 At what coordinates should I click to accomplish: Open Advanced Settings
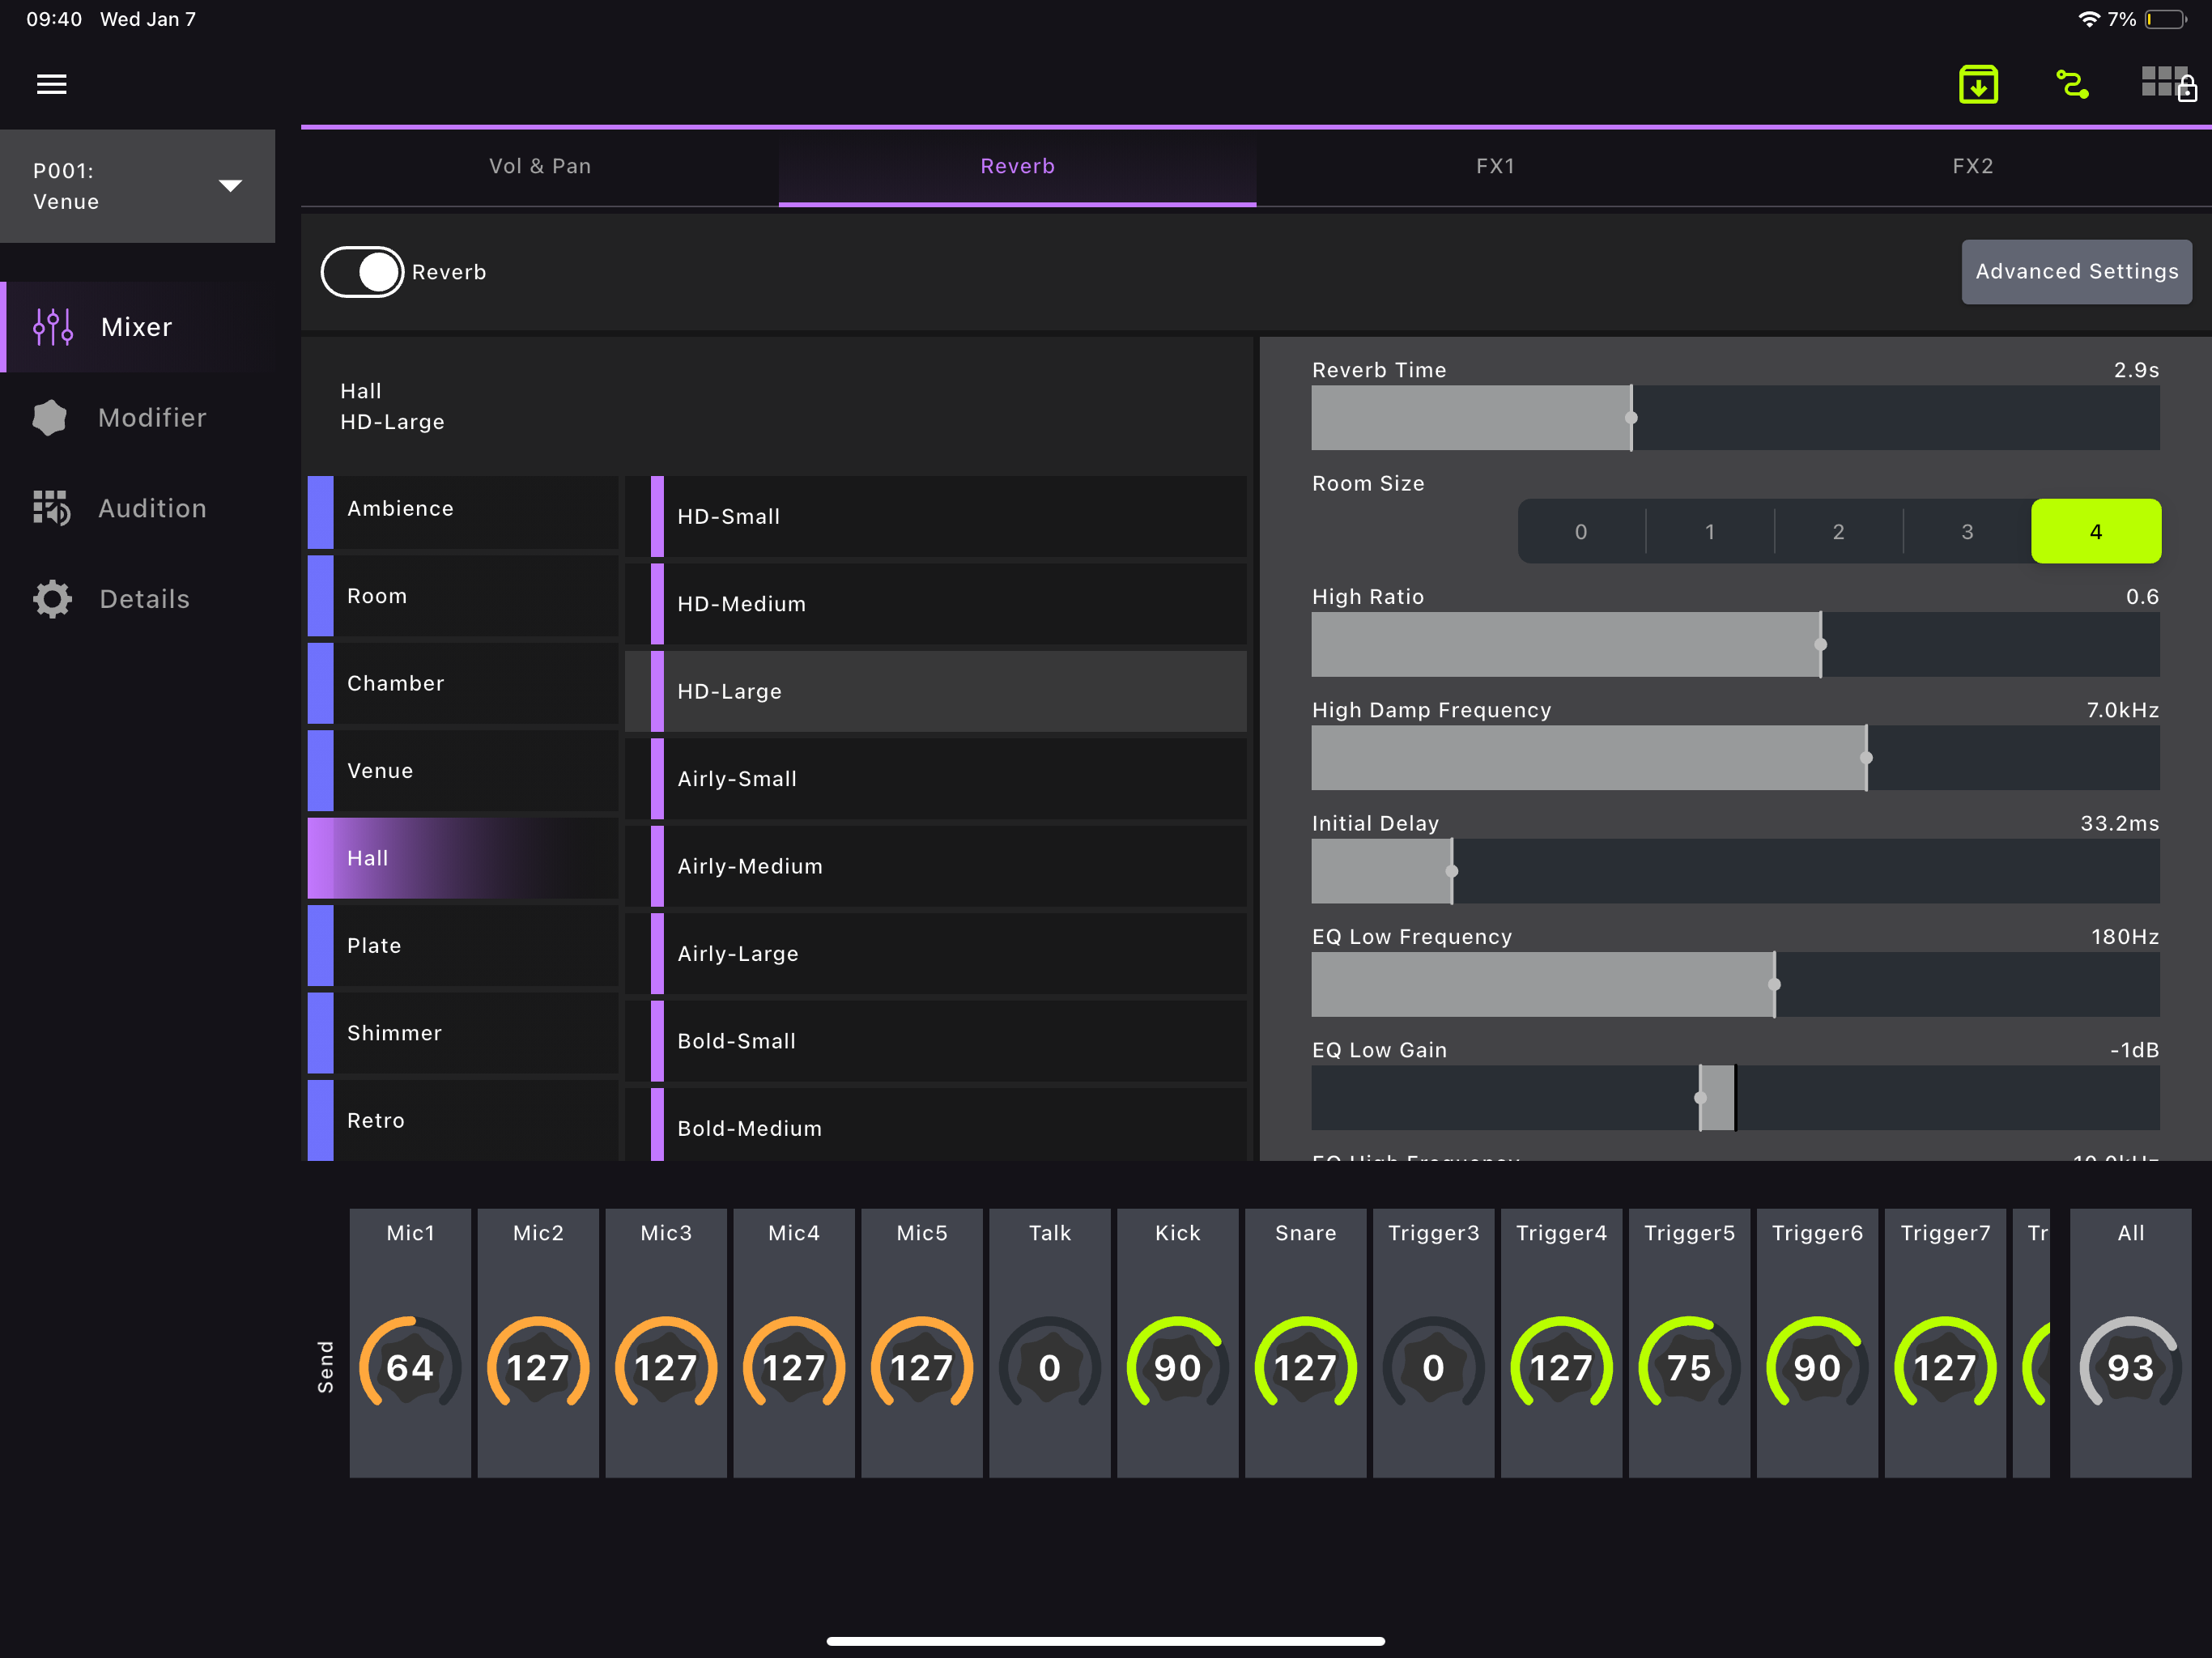pos(2076,271)
